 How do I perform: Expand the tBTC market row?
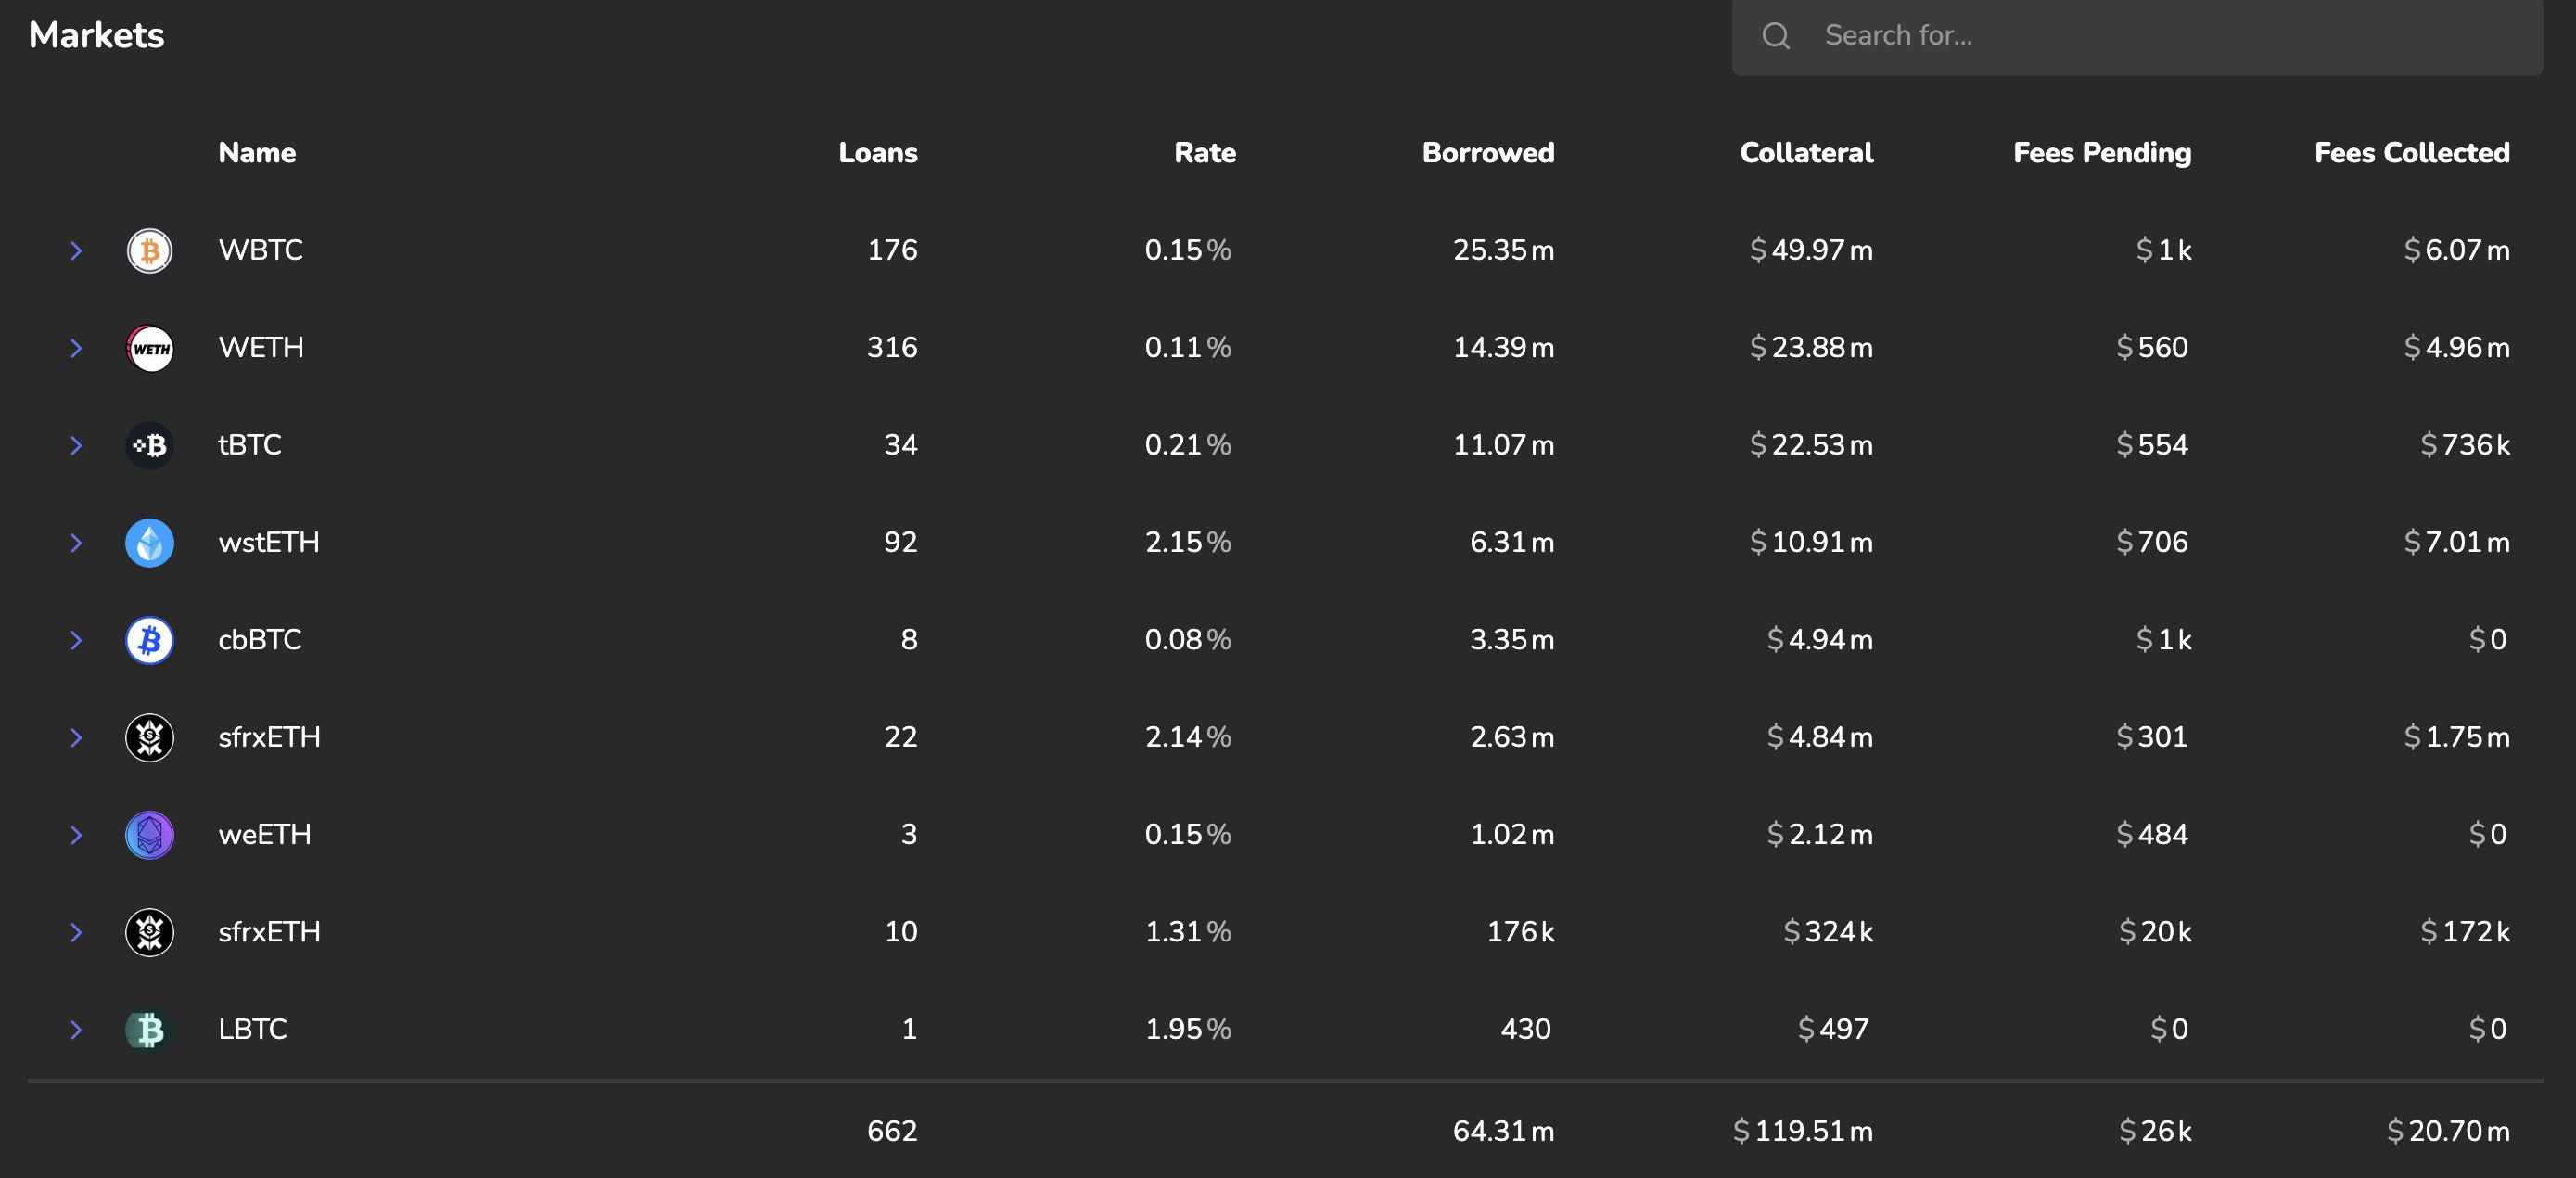[76, 445]
